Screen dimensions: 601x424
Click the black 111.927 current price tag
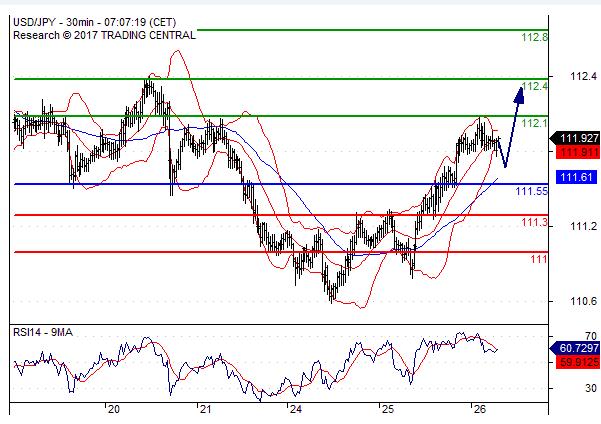pos(575,138)
